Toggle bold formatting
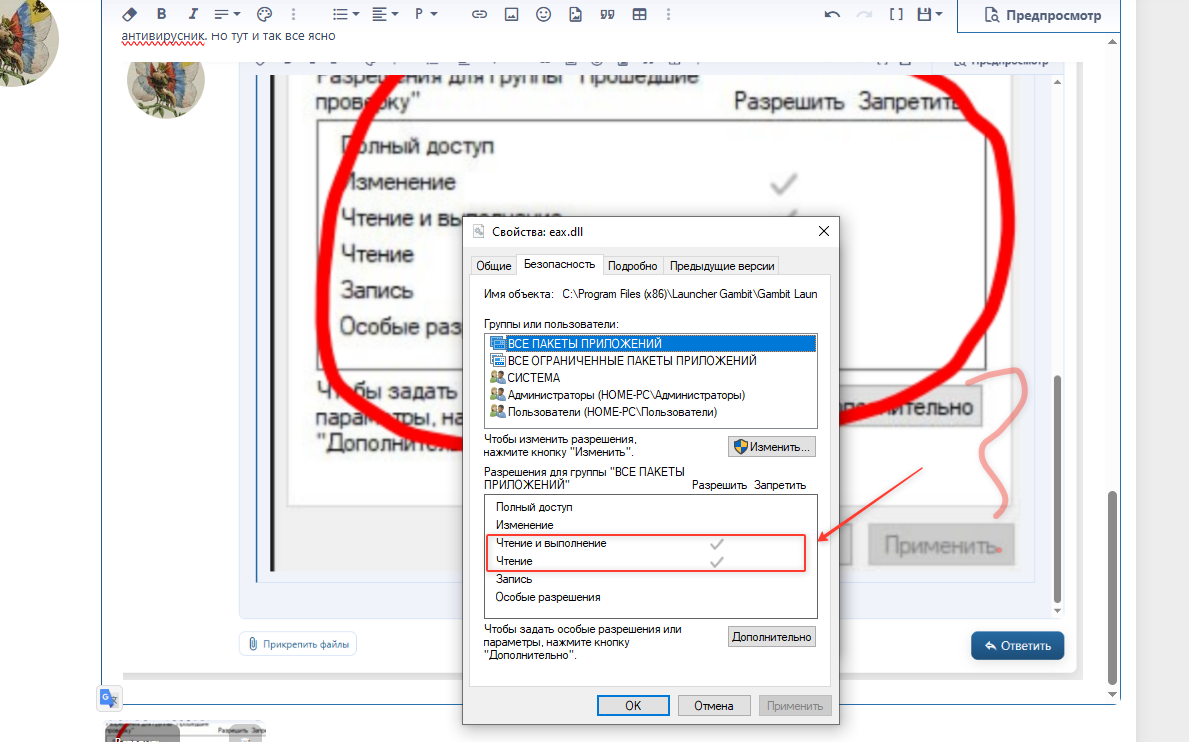Image resolution: width=1189 pixels, height=742 pixels. [x=161, y=14]
